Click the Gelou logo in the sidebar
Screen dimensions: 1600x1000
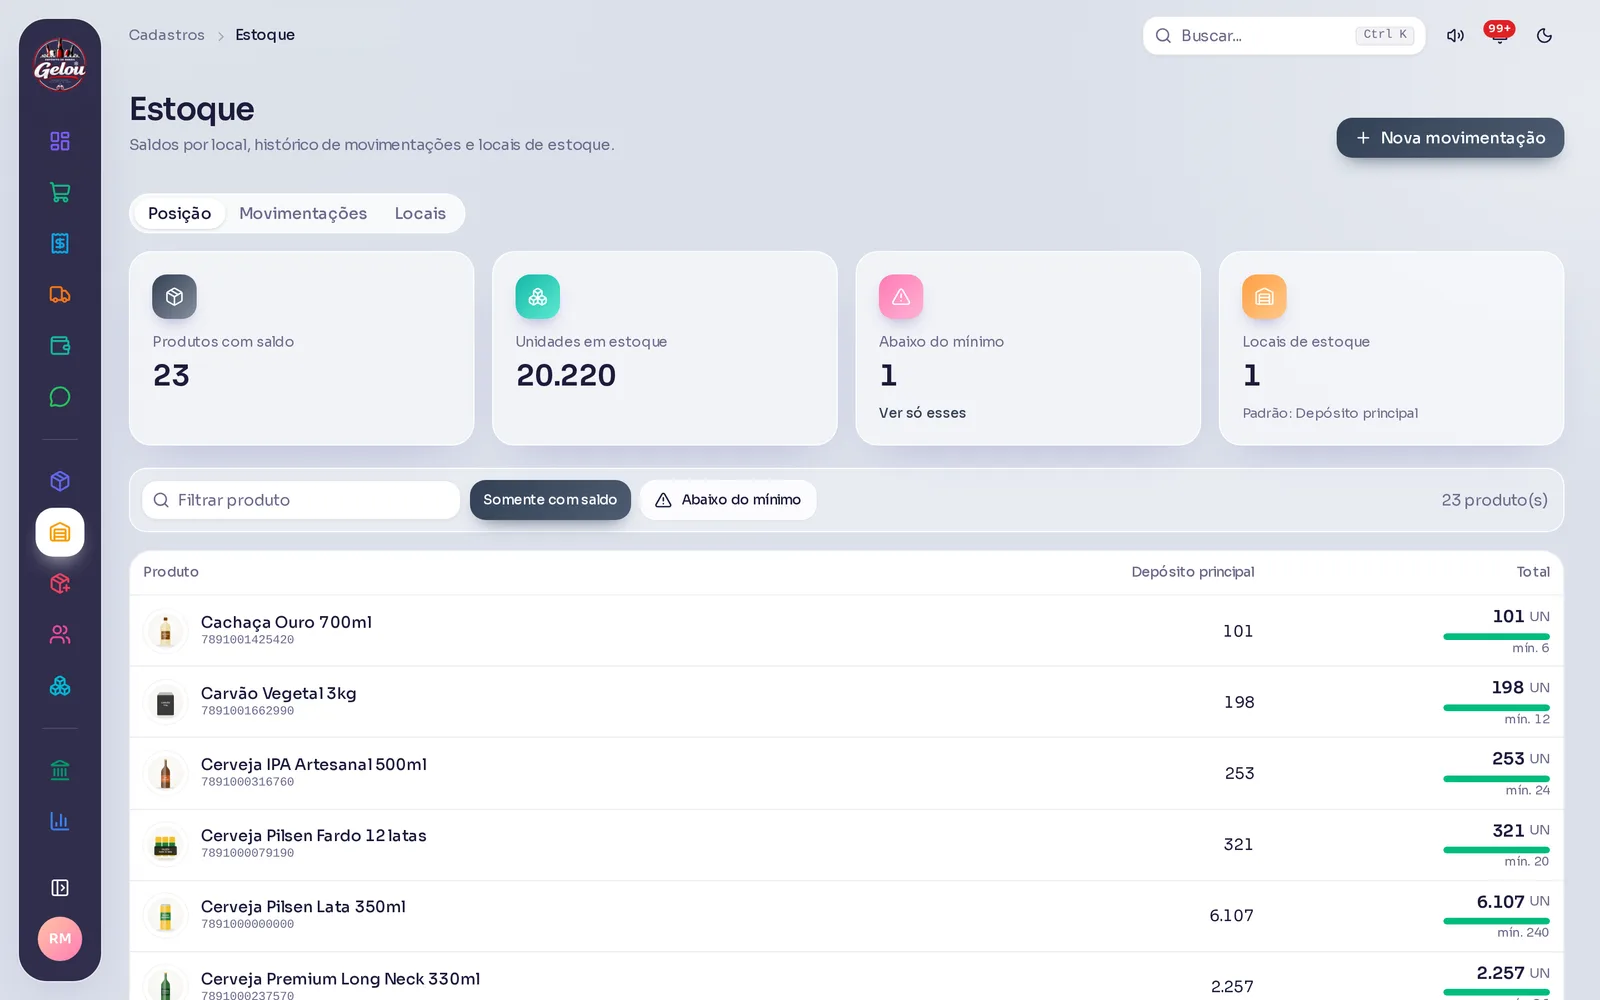tap(60, 65)
